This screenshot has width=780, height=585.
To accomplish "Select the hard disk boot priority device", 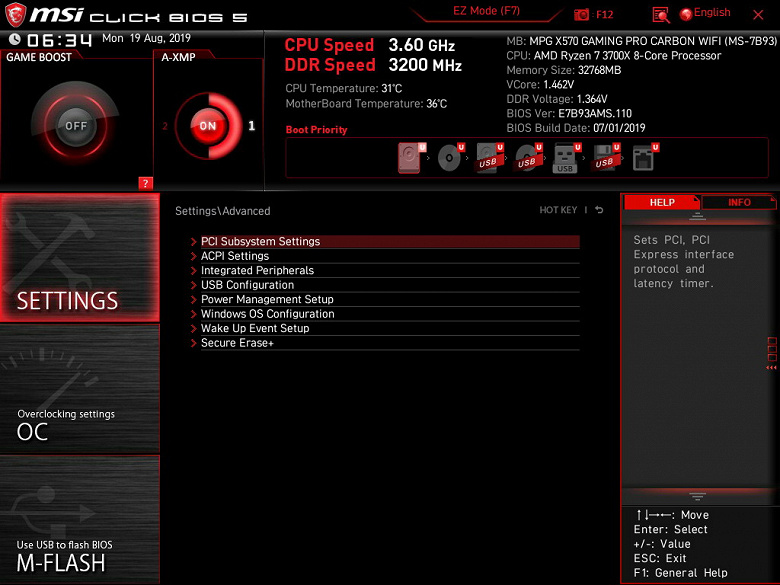I will (x=410, y=158).
